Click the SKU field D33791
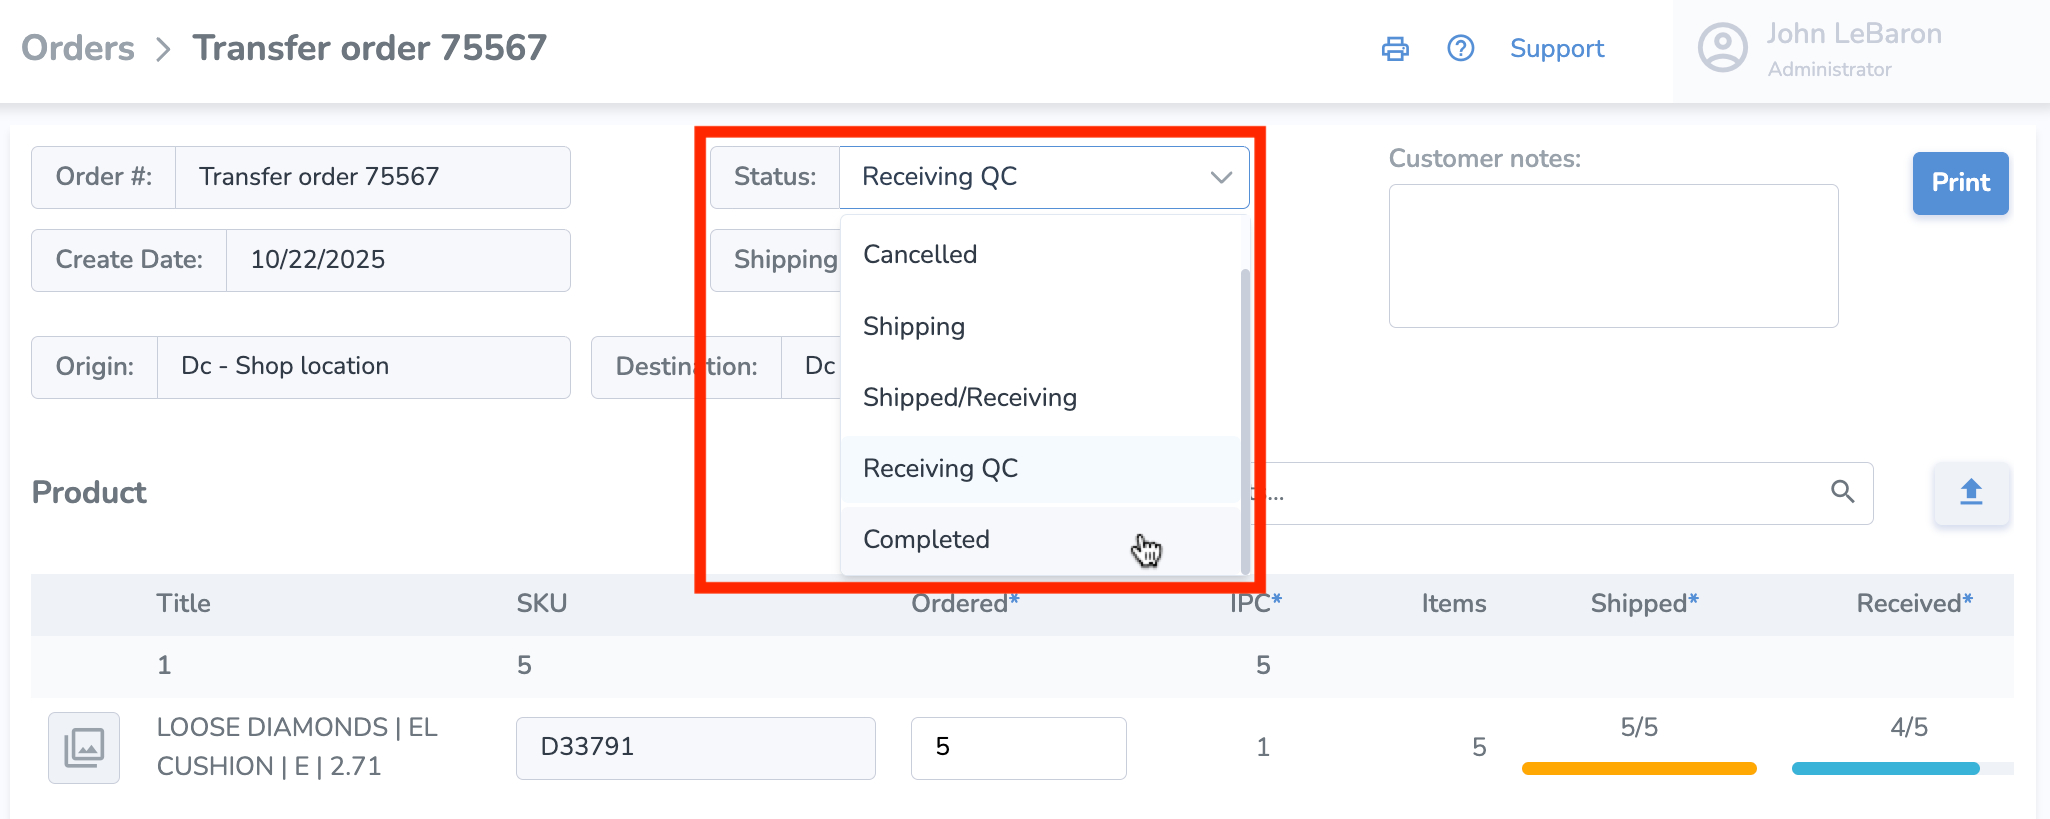Screen dimensions: 2050x819 695,747
